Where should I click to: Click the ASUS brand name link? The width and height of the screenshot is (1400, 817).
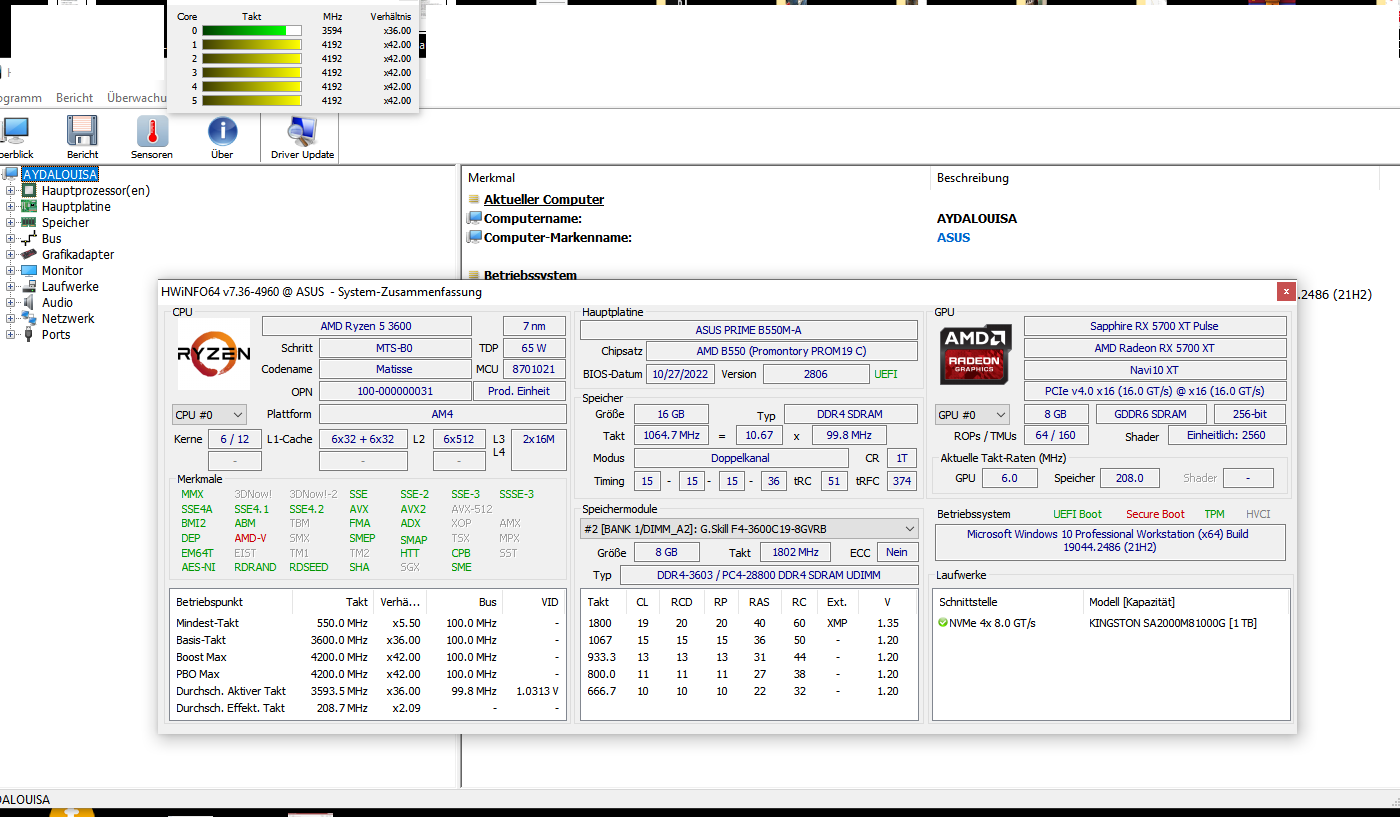coord(953,237)
